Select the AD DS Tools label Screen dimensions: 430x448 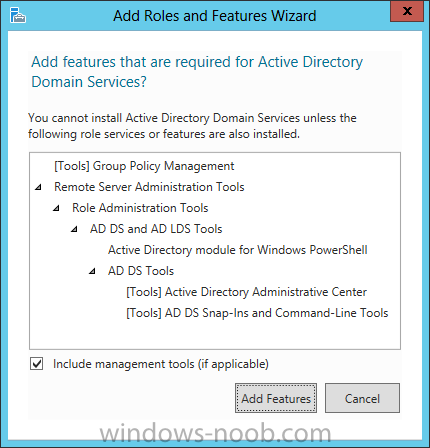click(x=141, y=271)
